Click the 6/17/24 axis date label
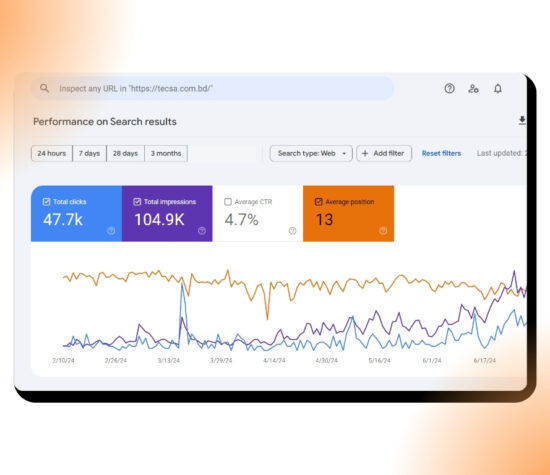The height and width of the screenshot is (475, 550). coord(485,360)
